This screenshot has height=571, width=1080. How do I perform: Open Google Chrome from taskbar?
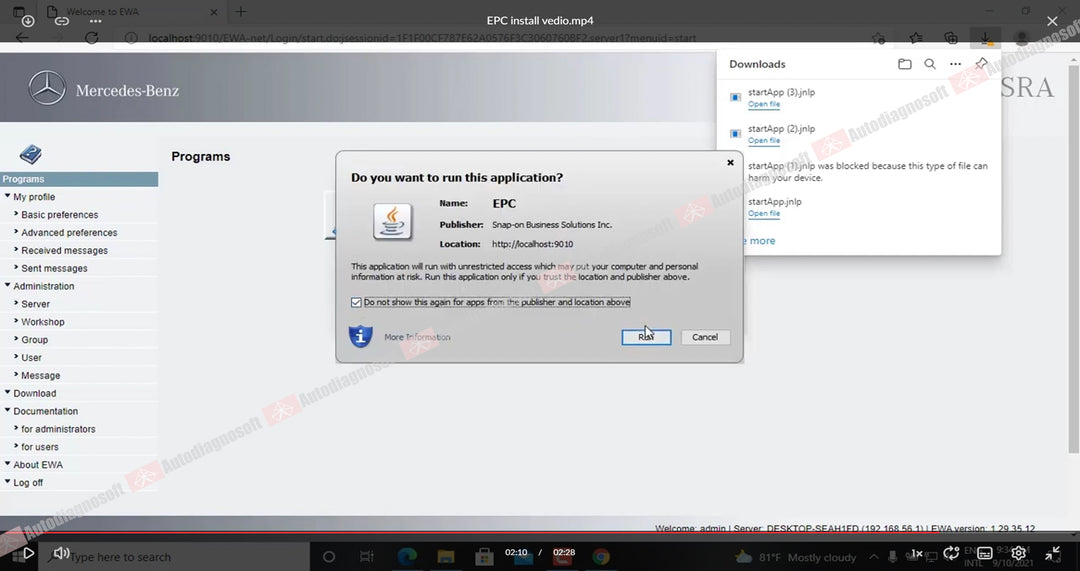point(601,557)
